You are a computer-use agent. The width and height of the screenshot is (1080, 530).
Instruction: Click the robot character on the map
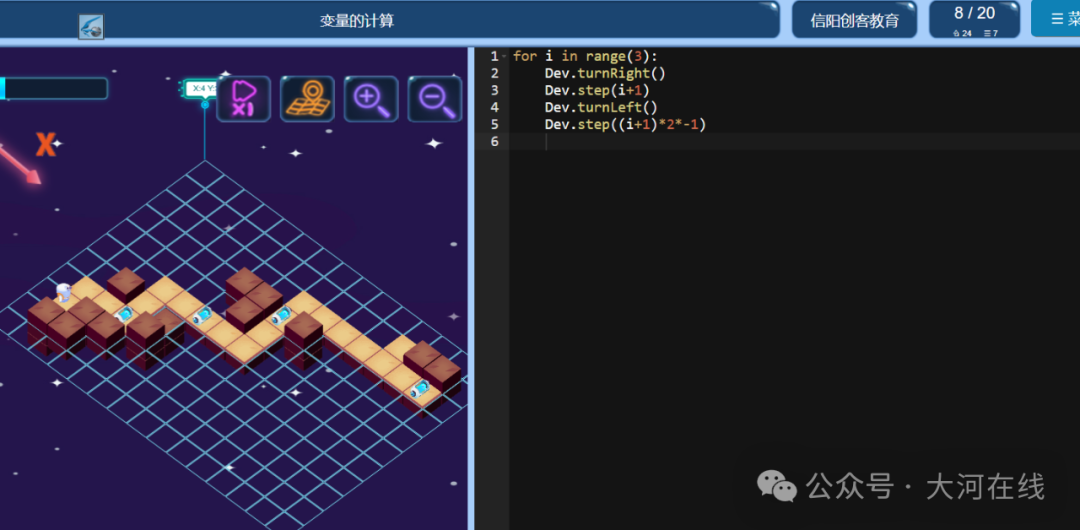[63, 292]
